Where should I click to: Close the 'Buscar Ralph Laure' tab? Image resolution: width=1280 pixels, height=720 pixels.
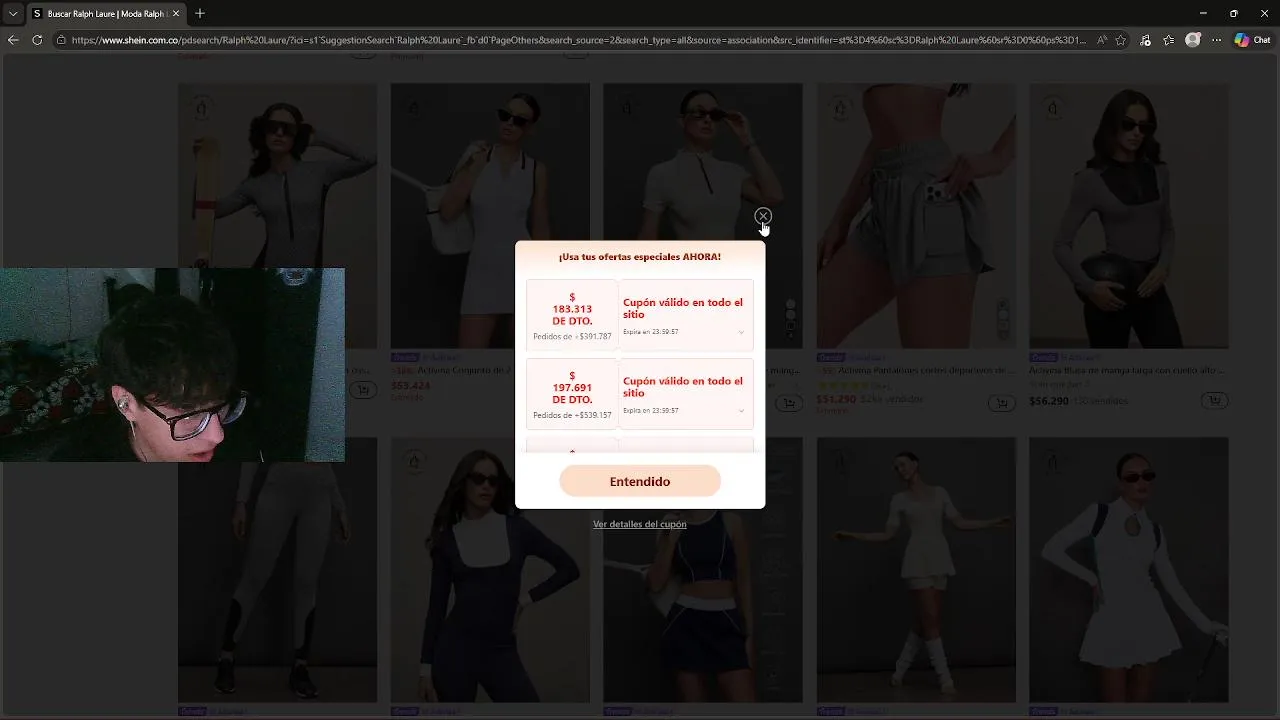point(176,14)
